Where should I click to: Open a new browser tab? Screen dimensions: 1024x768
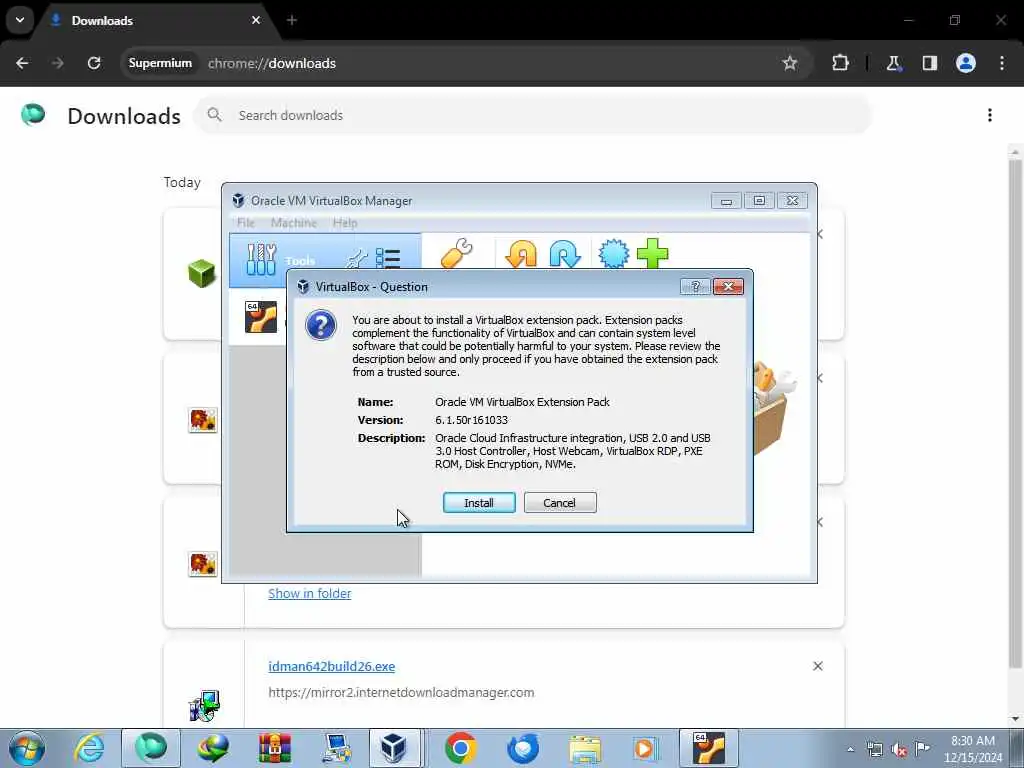coord(292,20)
